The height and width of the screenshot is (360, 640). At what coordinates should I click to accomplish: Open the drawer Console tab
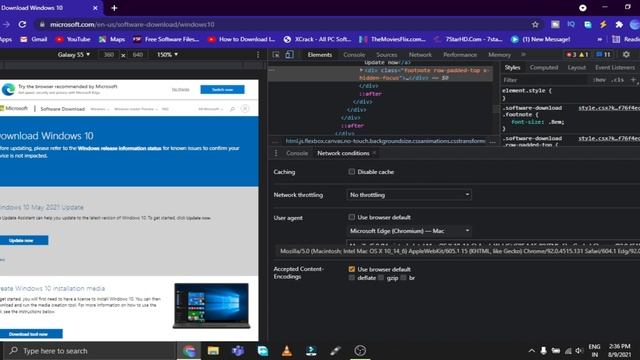297,153
